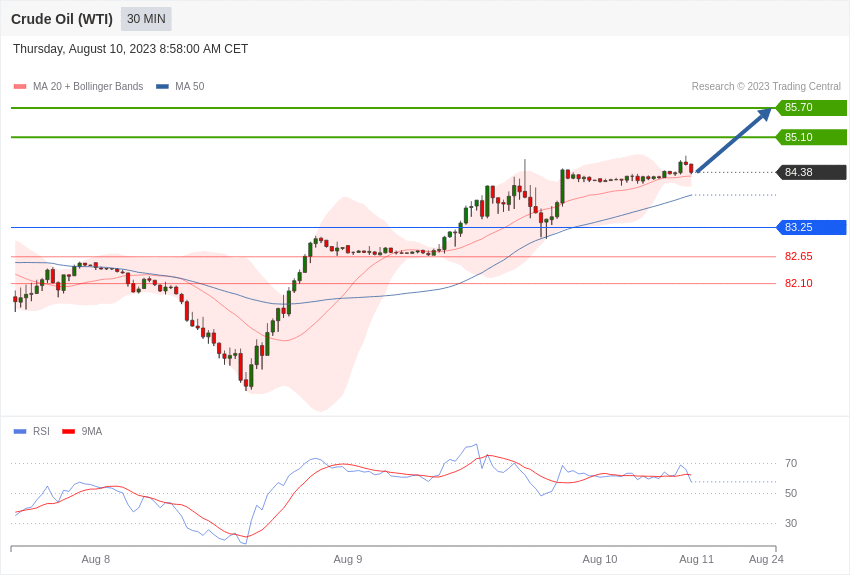Click the blue upward trend arrow

734,140
